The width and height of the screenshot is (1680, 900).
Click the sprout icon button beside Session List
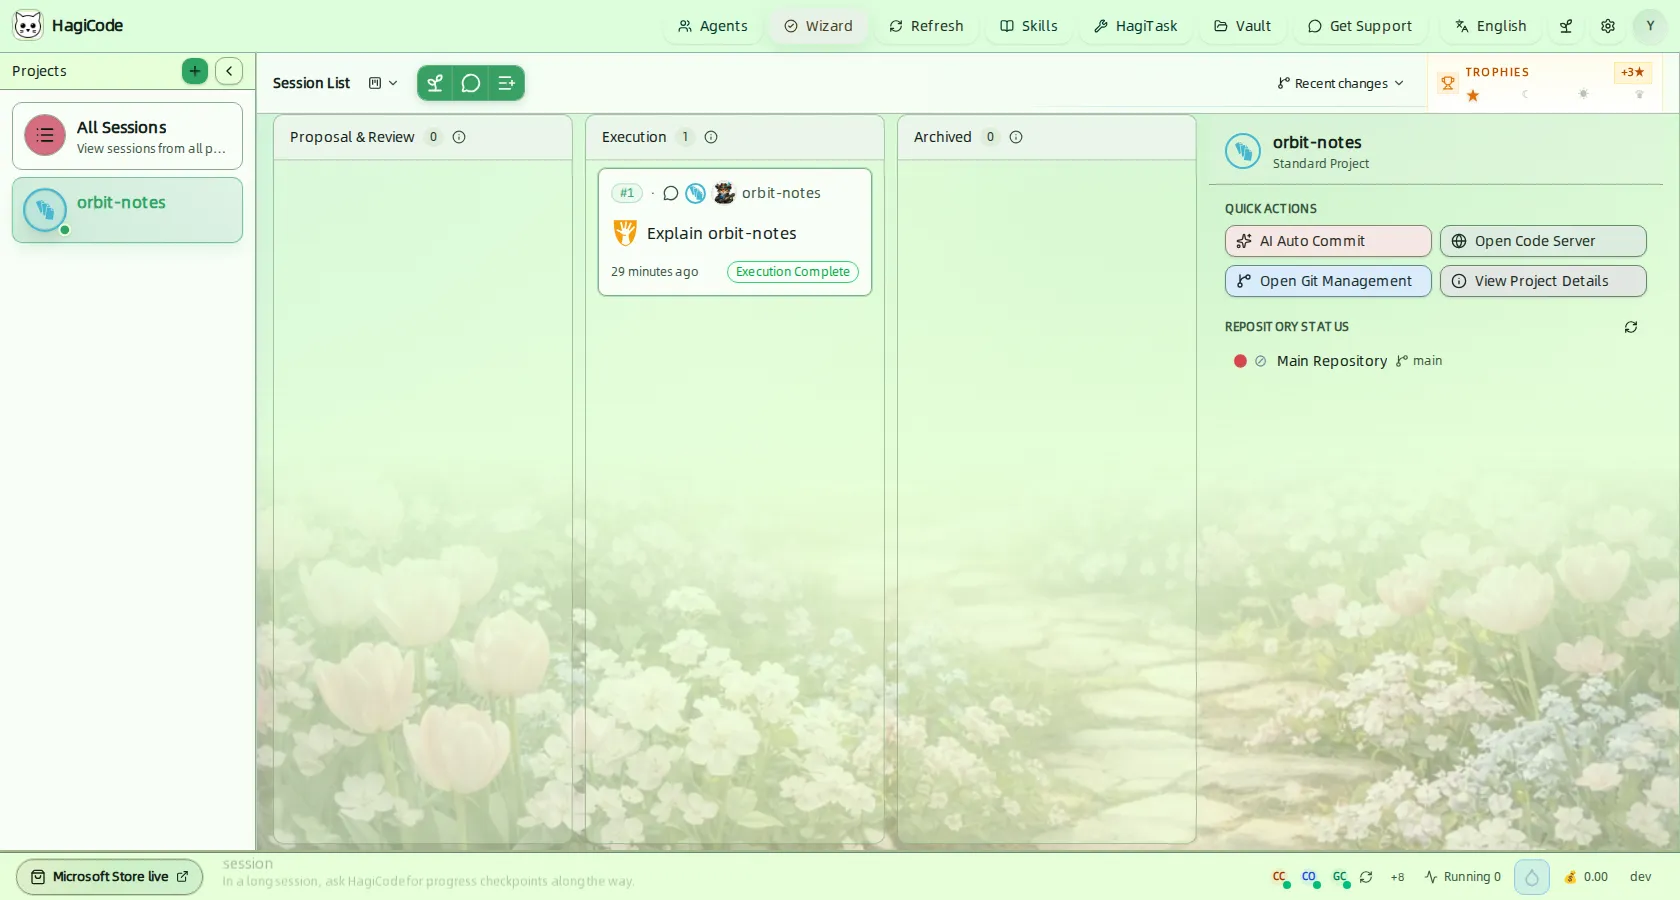pyautogui.click(x=435, y=83)
